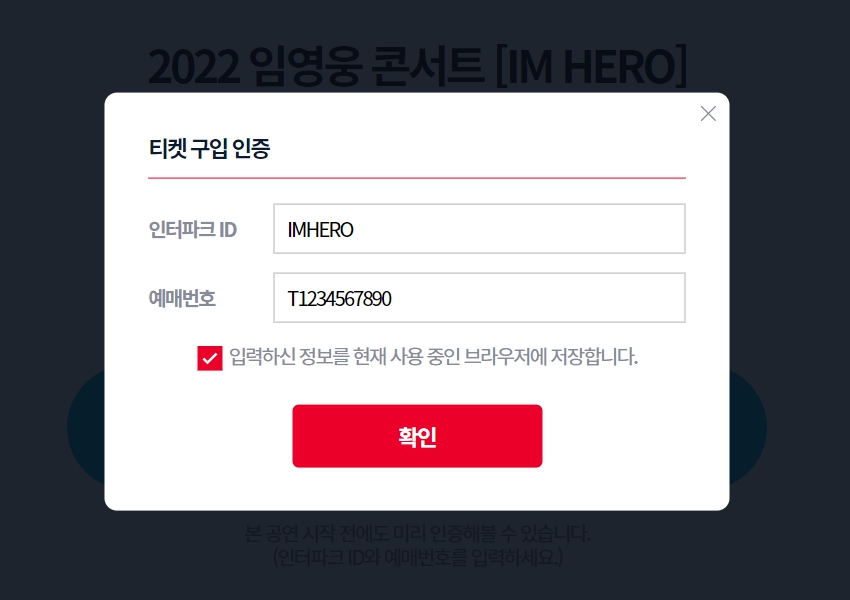Close the 티켓 구입 인증 dialog
The height and width of the screenshot is (600, 850).
(708, 114)
